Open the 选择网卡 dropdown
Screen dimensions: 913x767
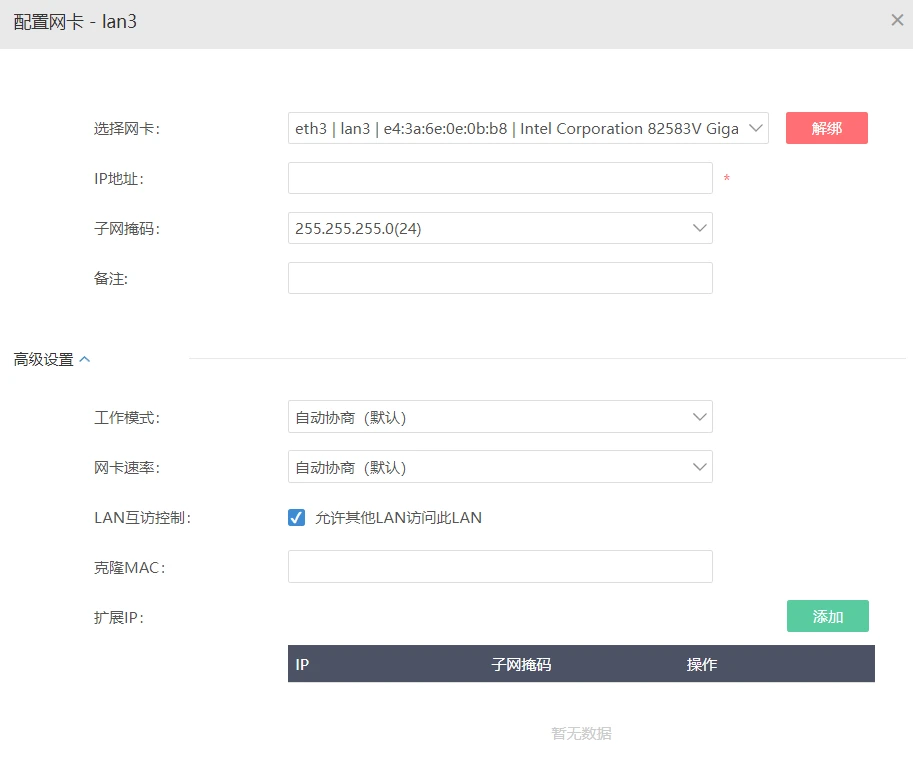(x=528, y=128)
